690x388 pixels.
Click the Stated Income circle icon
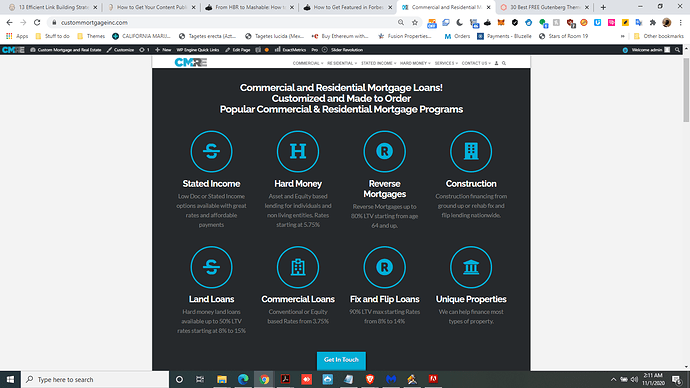(x=211, y=151)
